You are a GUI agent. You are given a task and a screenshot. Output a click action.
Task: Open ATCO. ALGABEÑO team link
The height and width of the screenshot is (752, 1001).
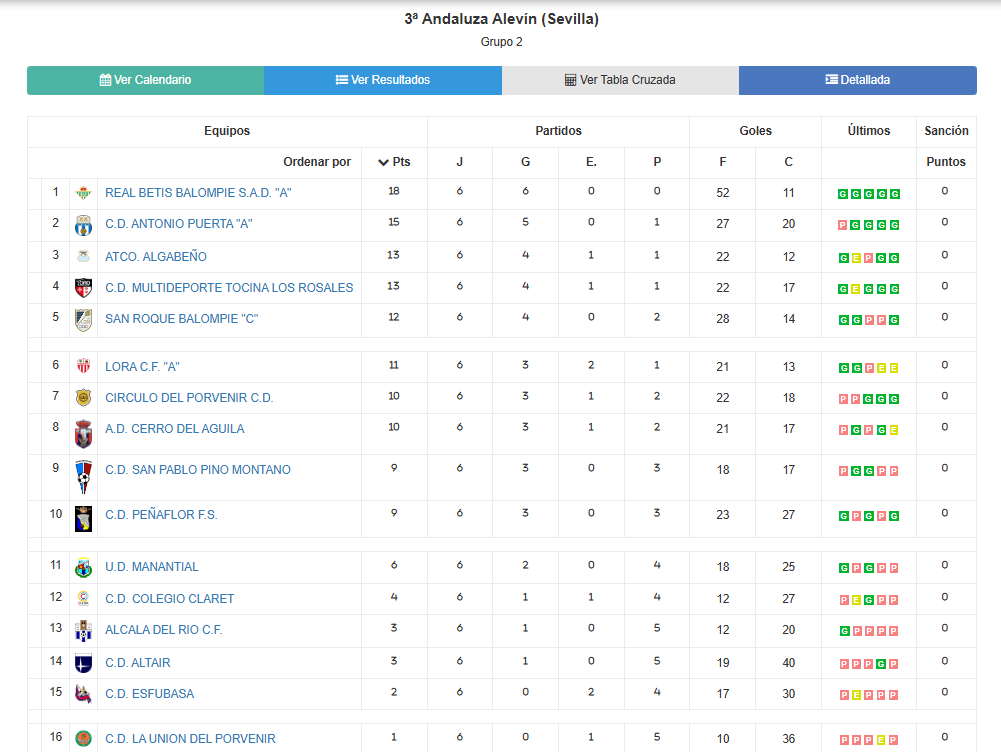156,257
